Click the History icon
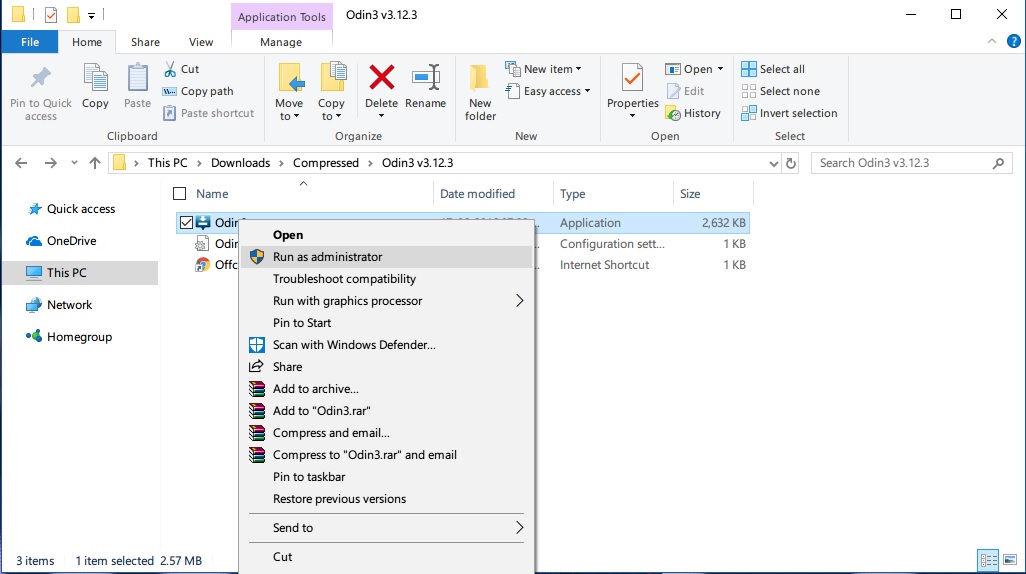 pyautogui.click(x=673, y=113)
